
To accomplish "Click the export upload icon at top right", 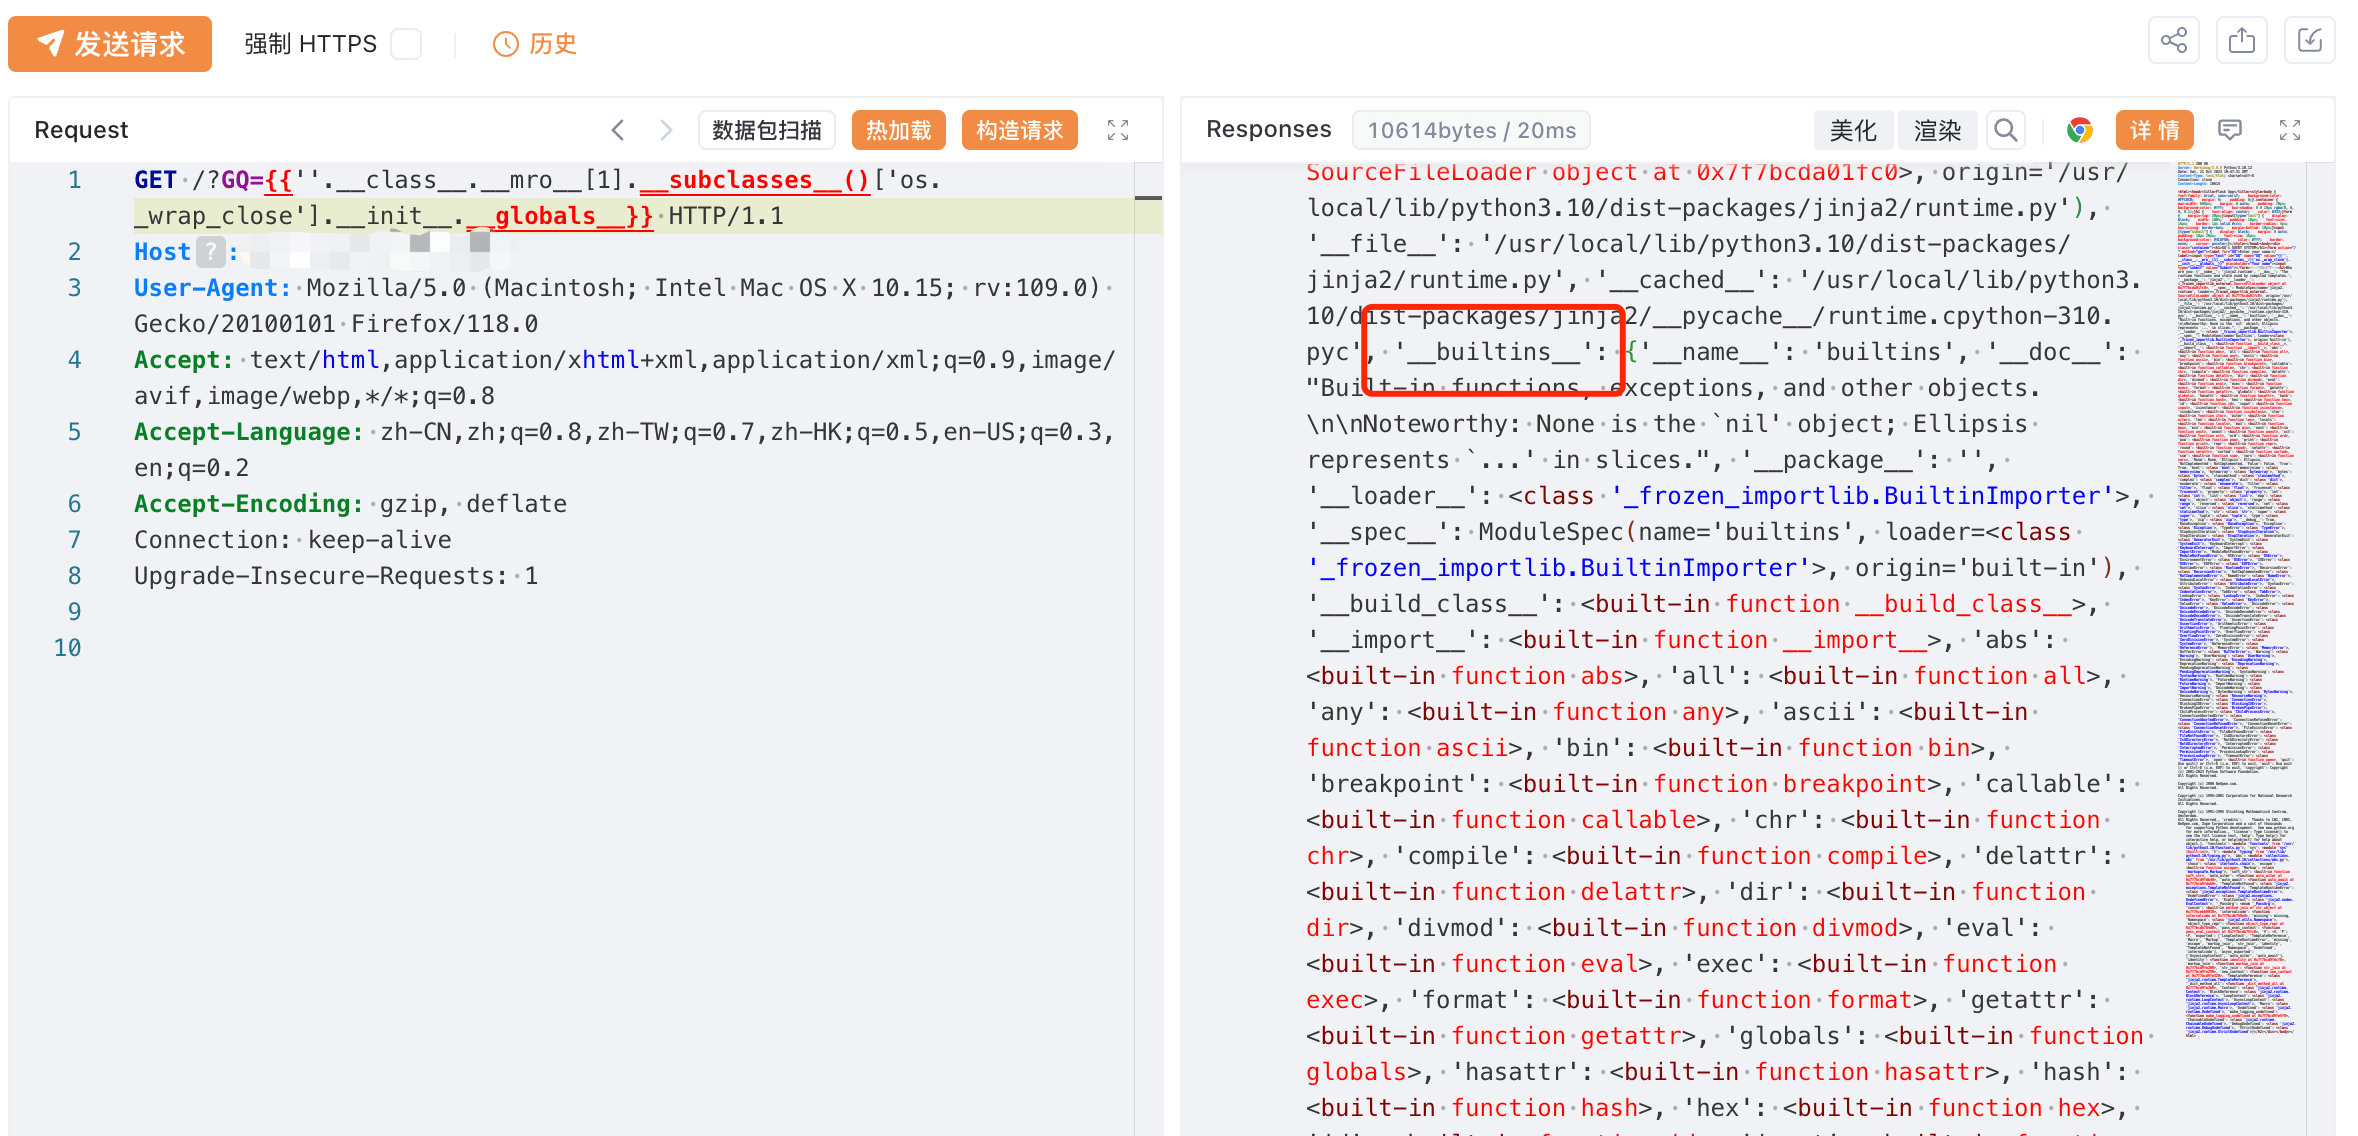I will click(2242, 41).
